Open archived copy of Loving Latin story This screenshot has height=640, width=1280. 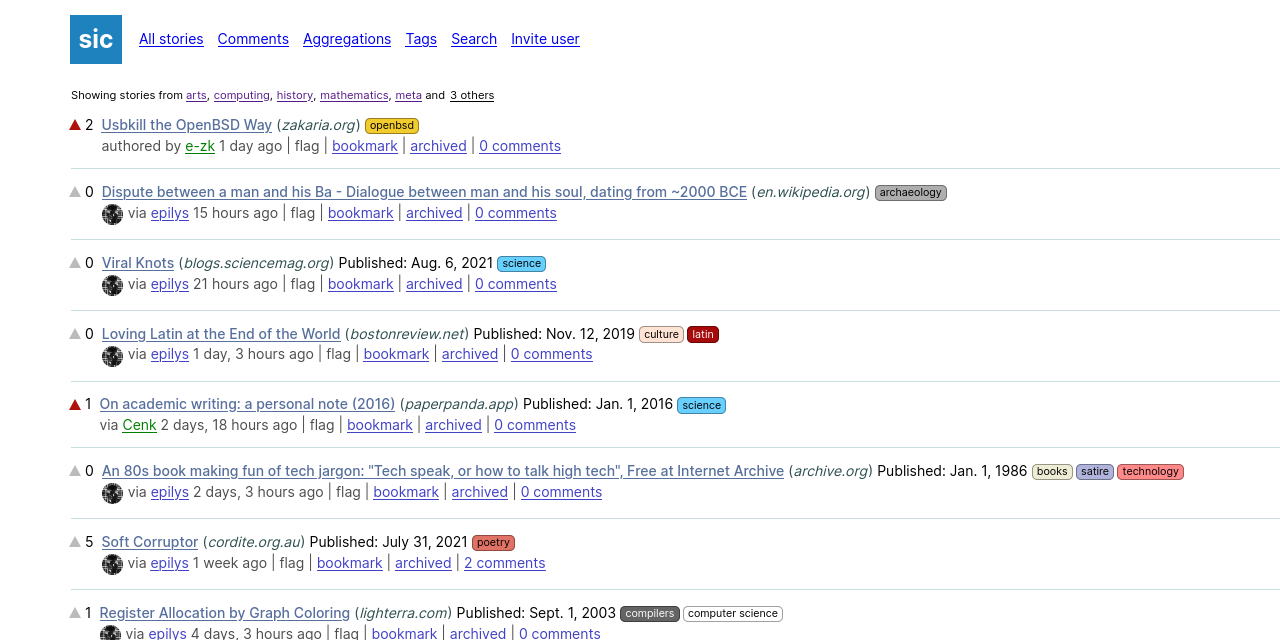click(x=470, y=354)
